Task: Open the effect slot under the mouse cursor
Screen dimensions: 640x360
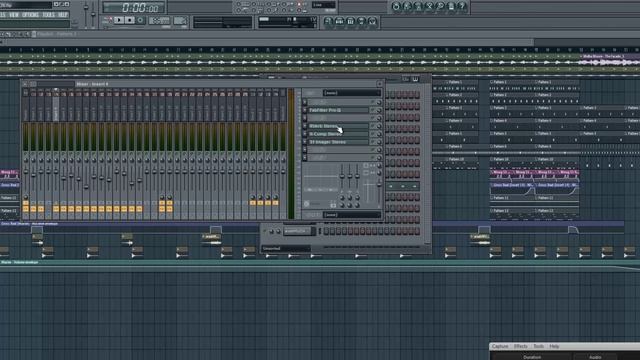Action: (338, 126)
